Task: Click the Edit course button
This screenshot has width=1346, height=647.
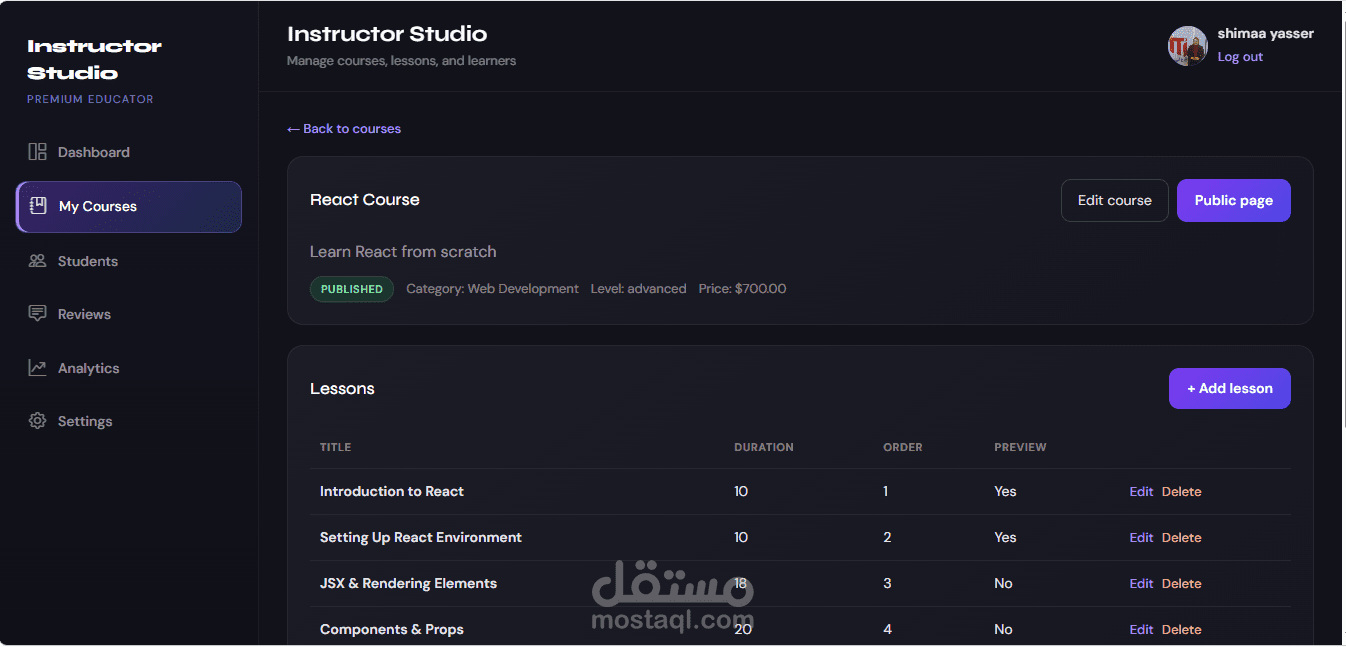Action: click(x=1114, y=200)
